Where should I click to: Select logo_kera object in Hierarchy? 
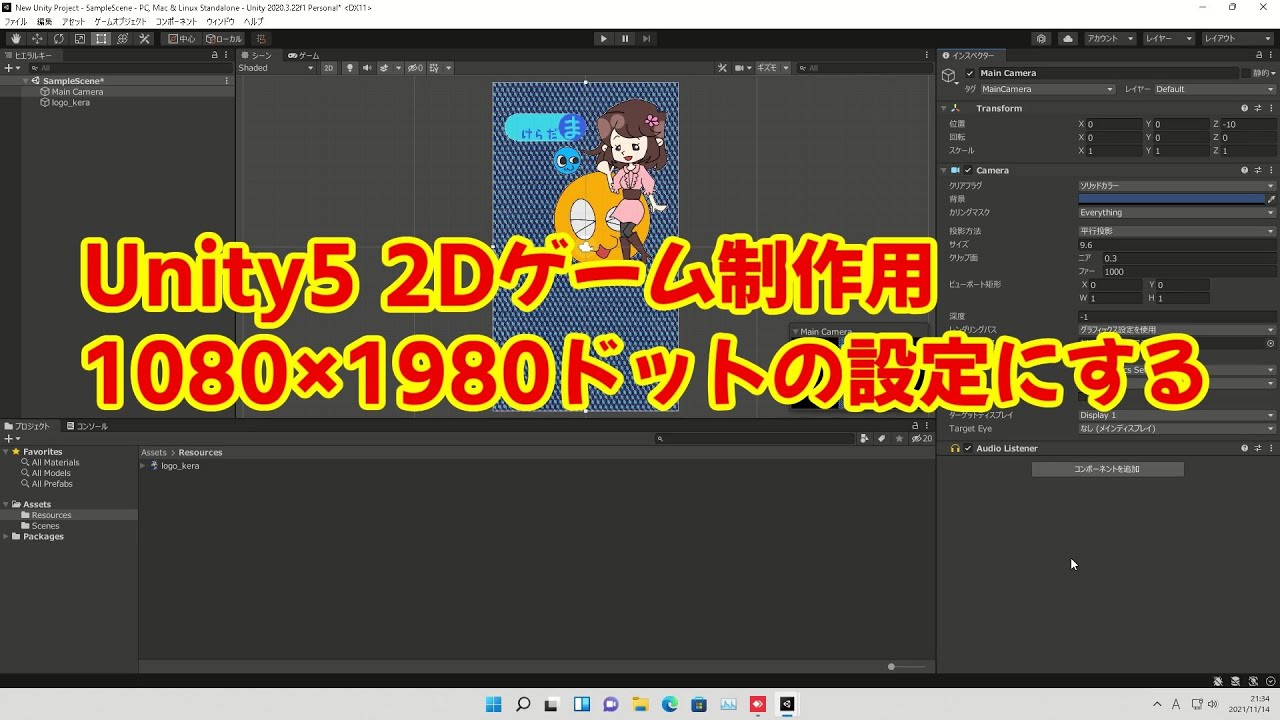[70, 102]
